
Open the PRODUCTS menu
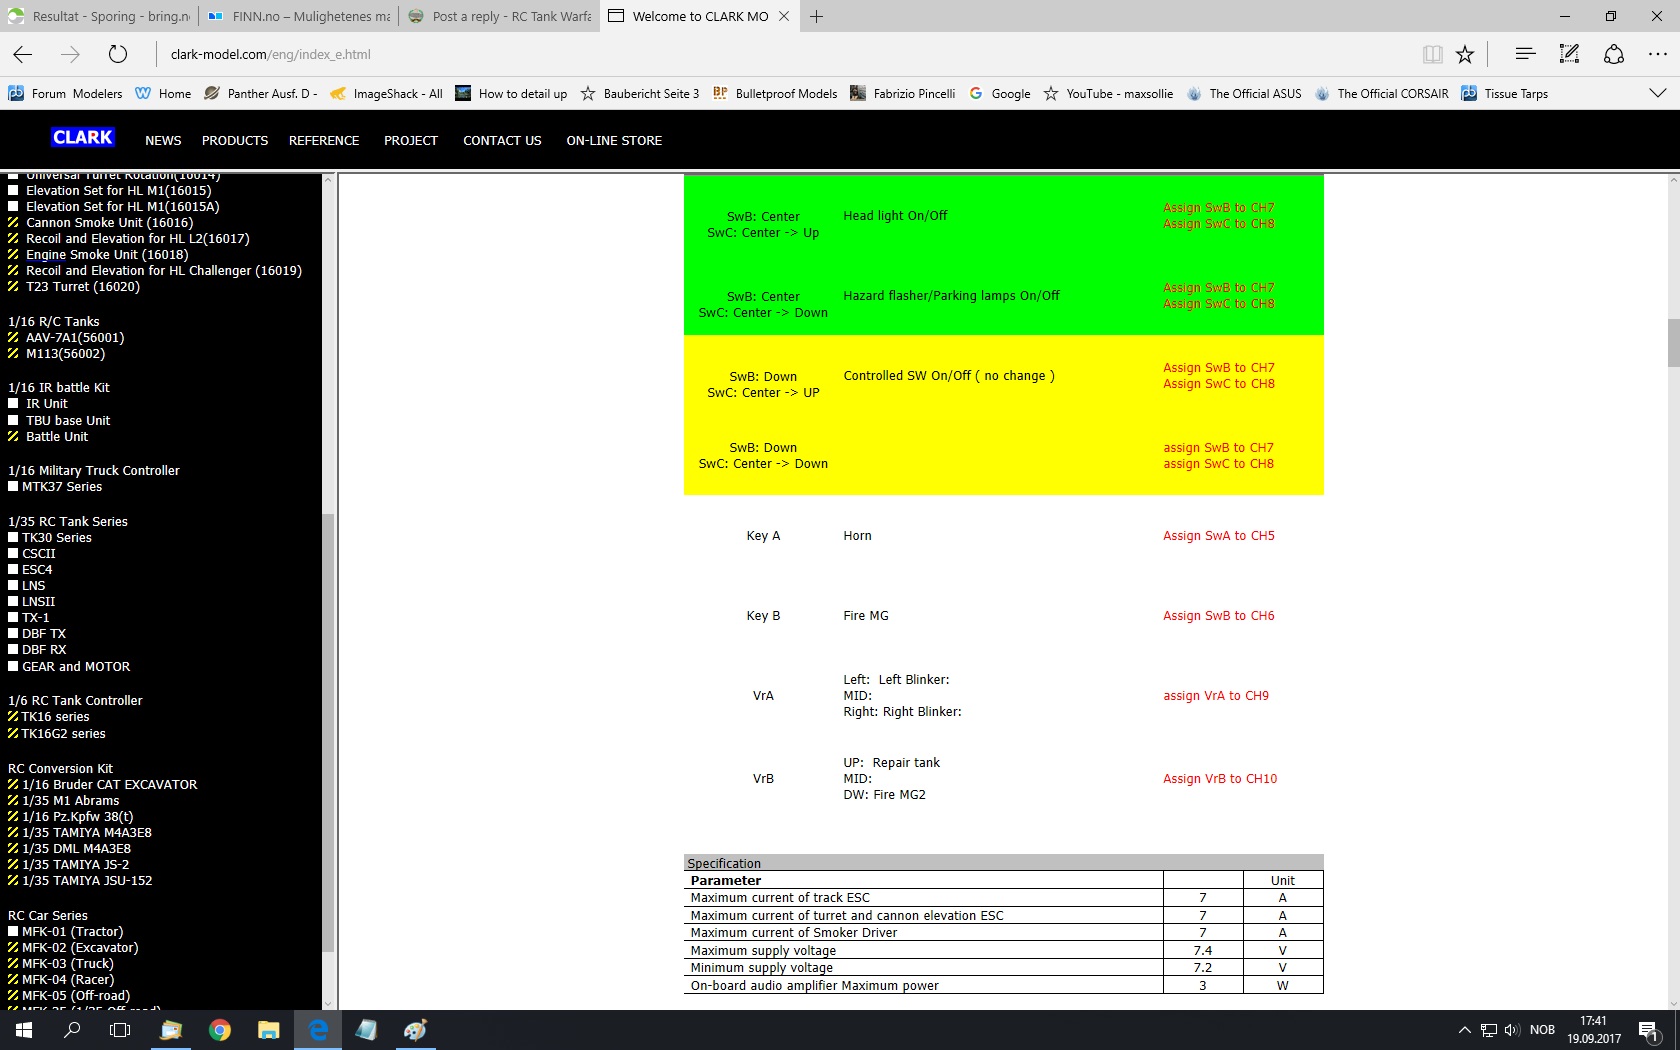tap(235, 141)
